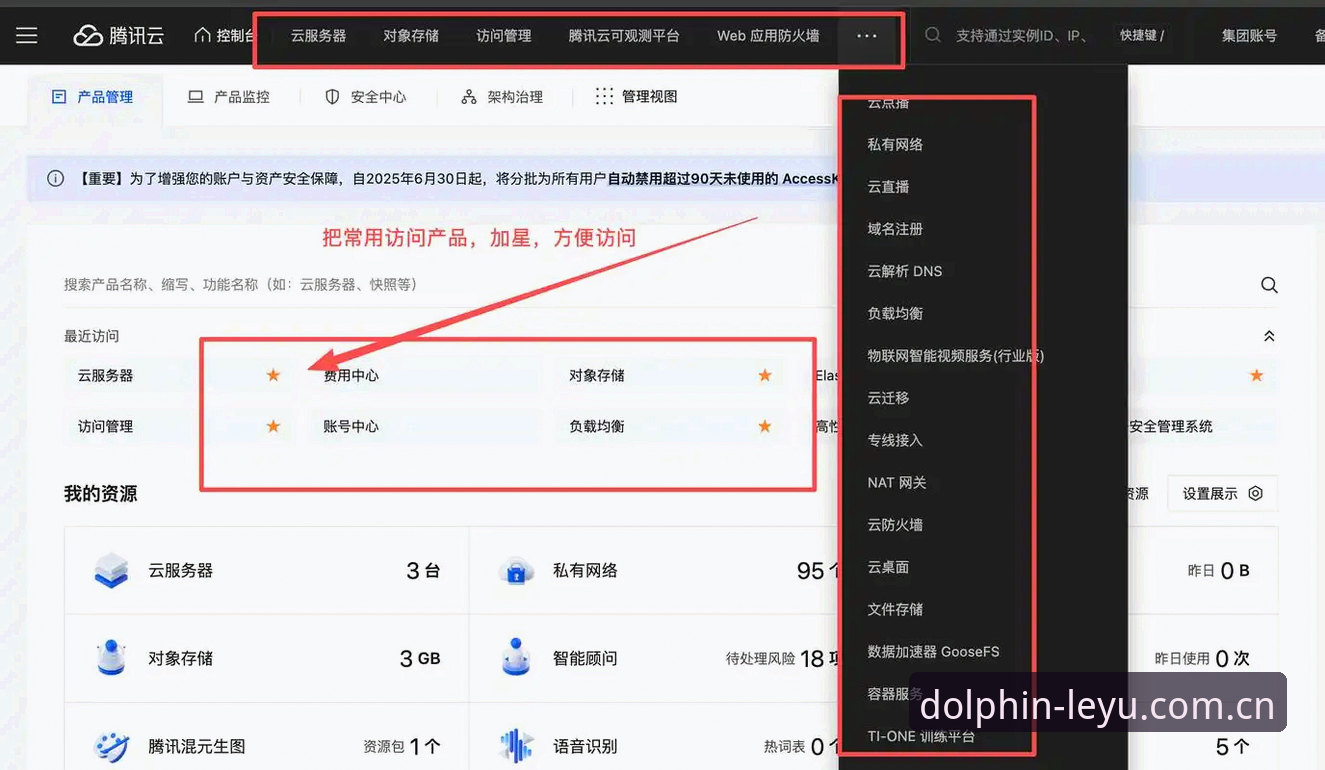Open the 控制台 home link

coord(224,35)
